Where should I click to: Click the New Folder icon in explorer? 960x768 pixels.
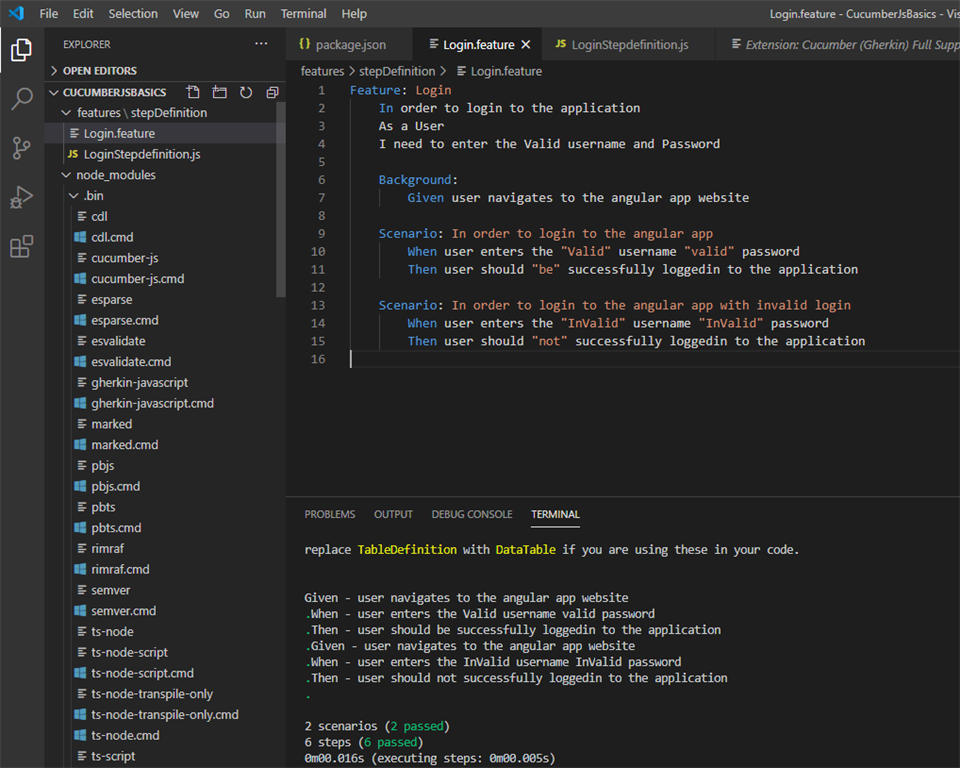click(x=220, y=92)
